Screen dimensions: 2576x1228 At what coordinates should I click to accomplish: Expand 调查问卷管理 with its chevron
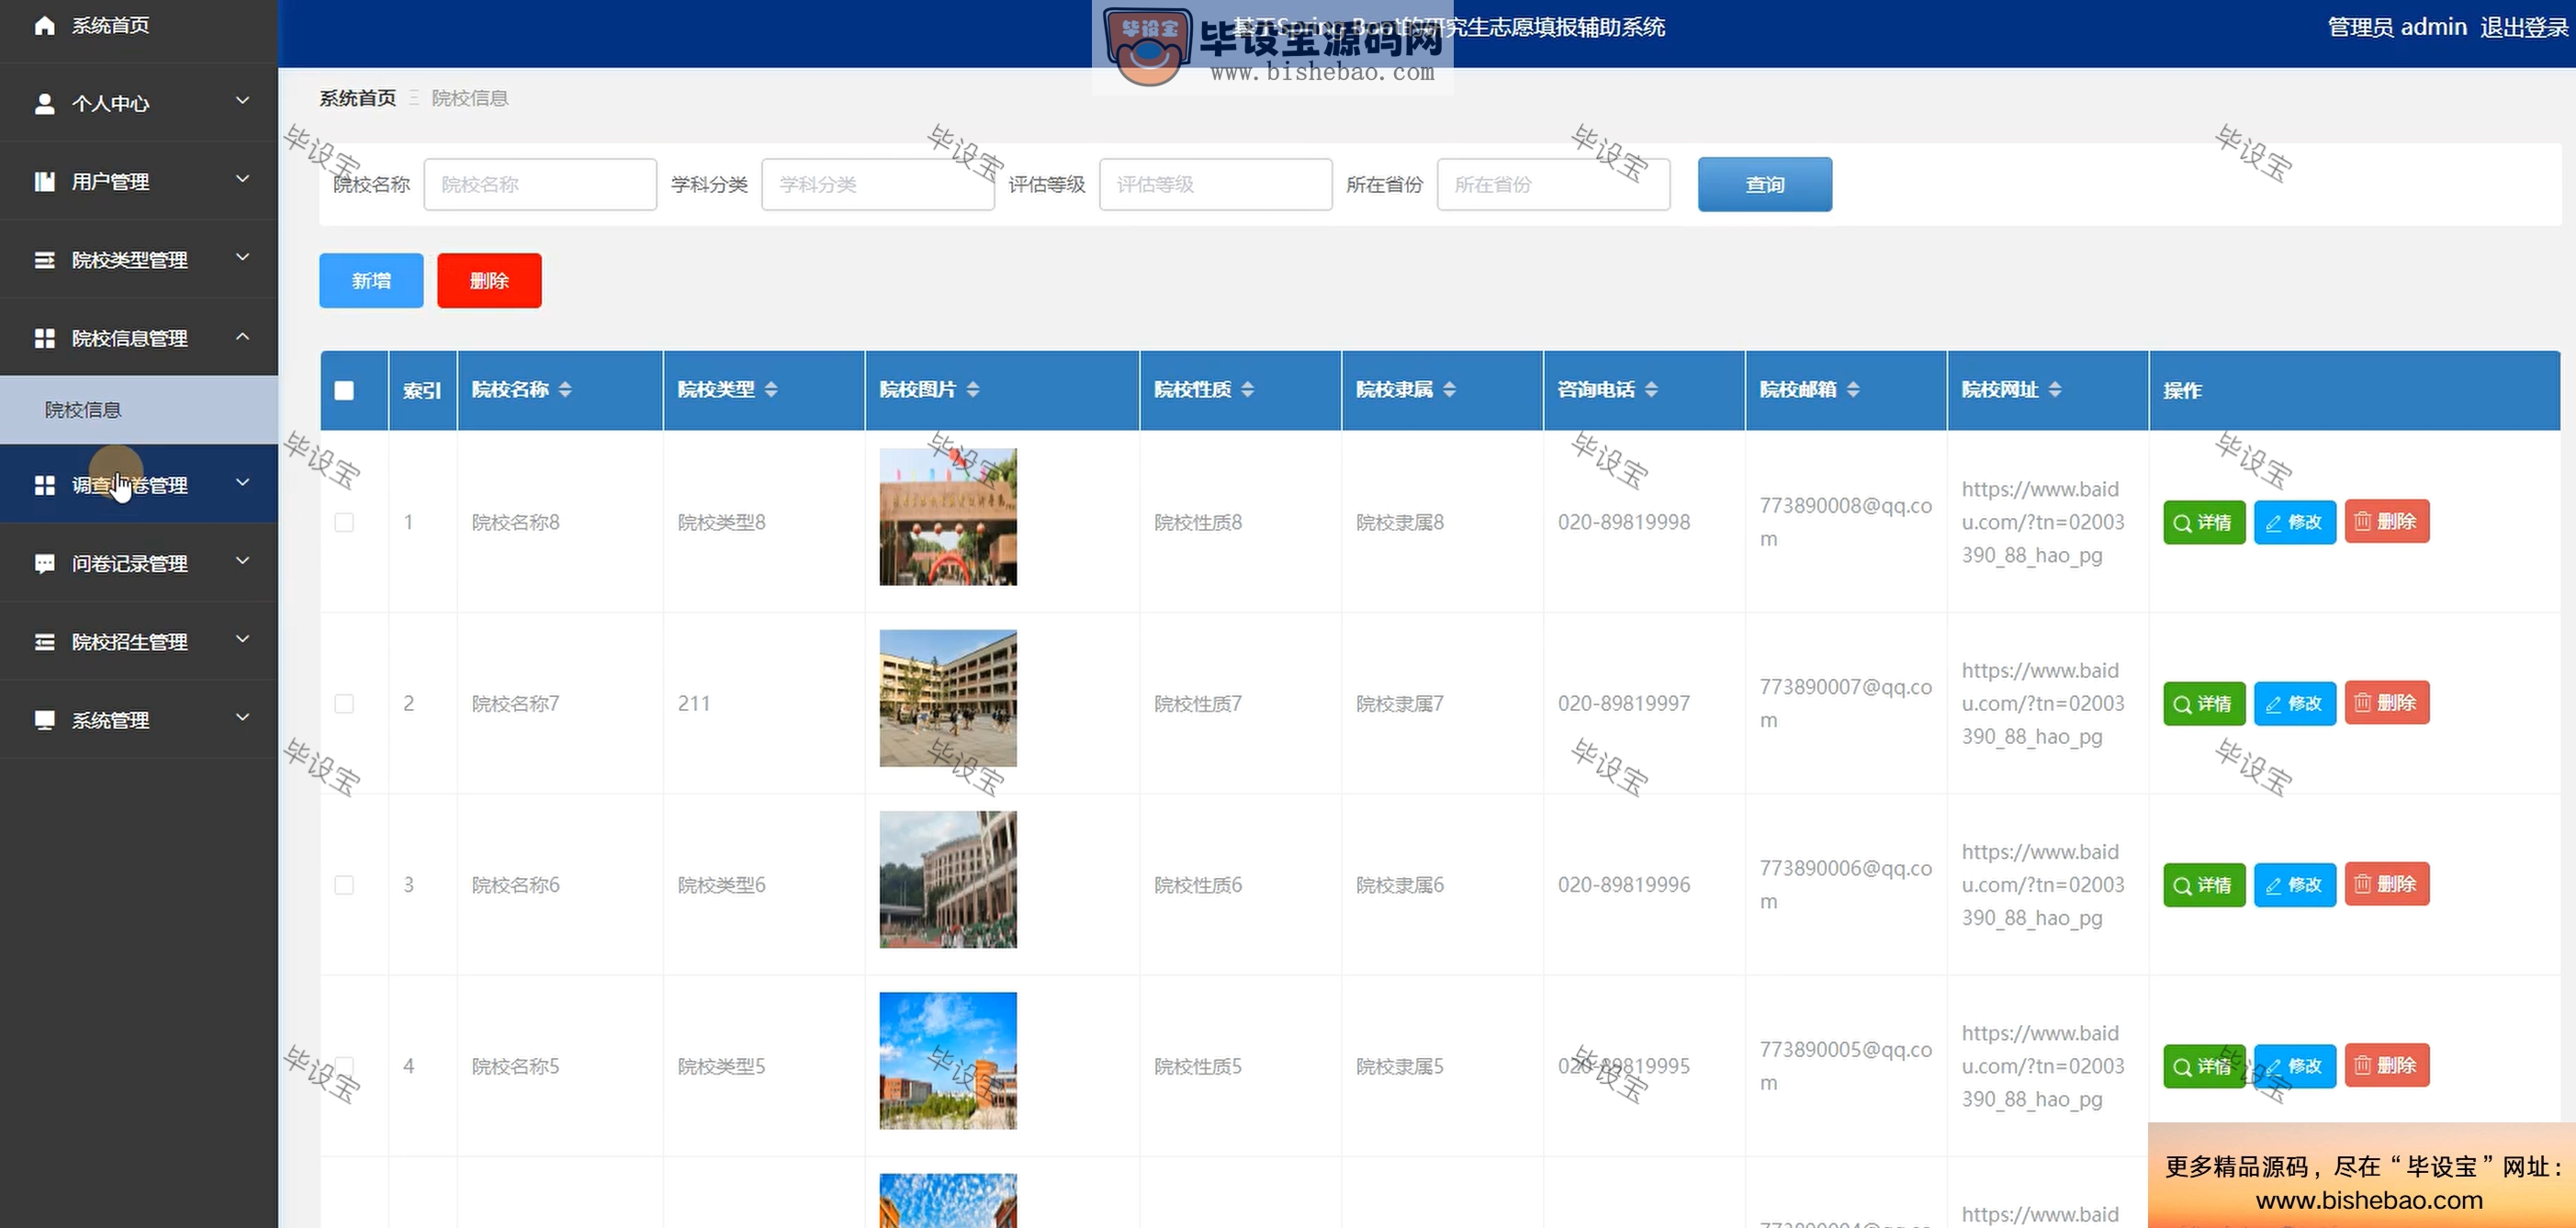pyautogui.click(x=242, y=482)
